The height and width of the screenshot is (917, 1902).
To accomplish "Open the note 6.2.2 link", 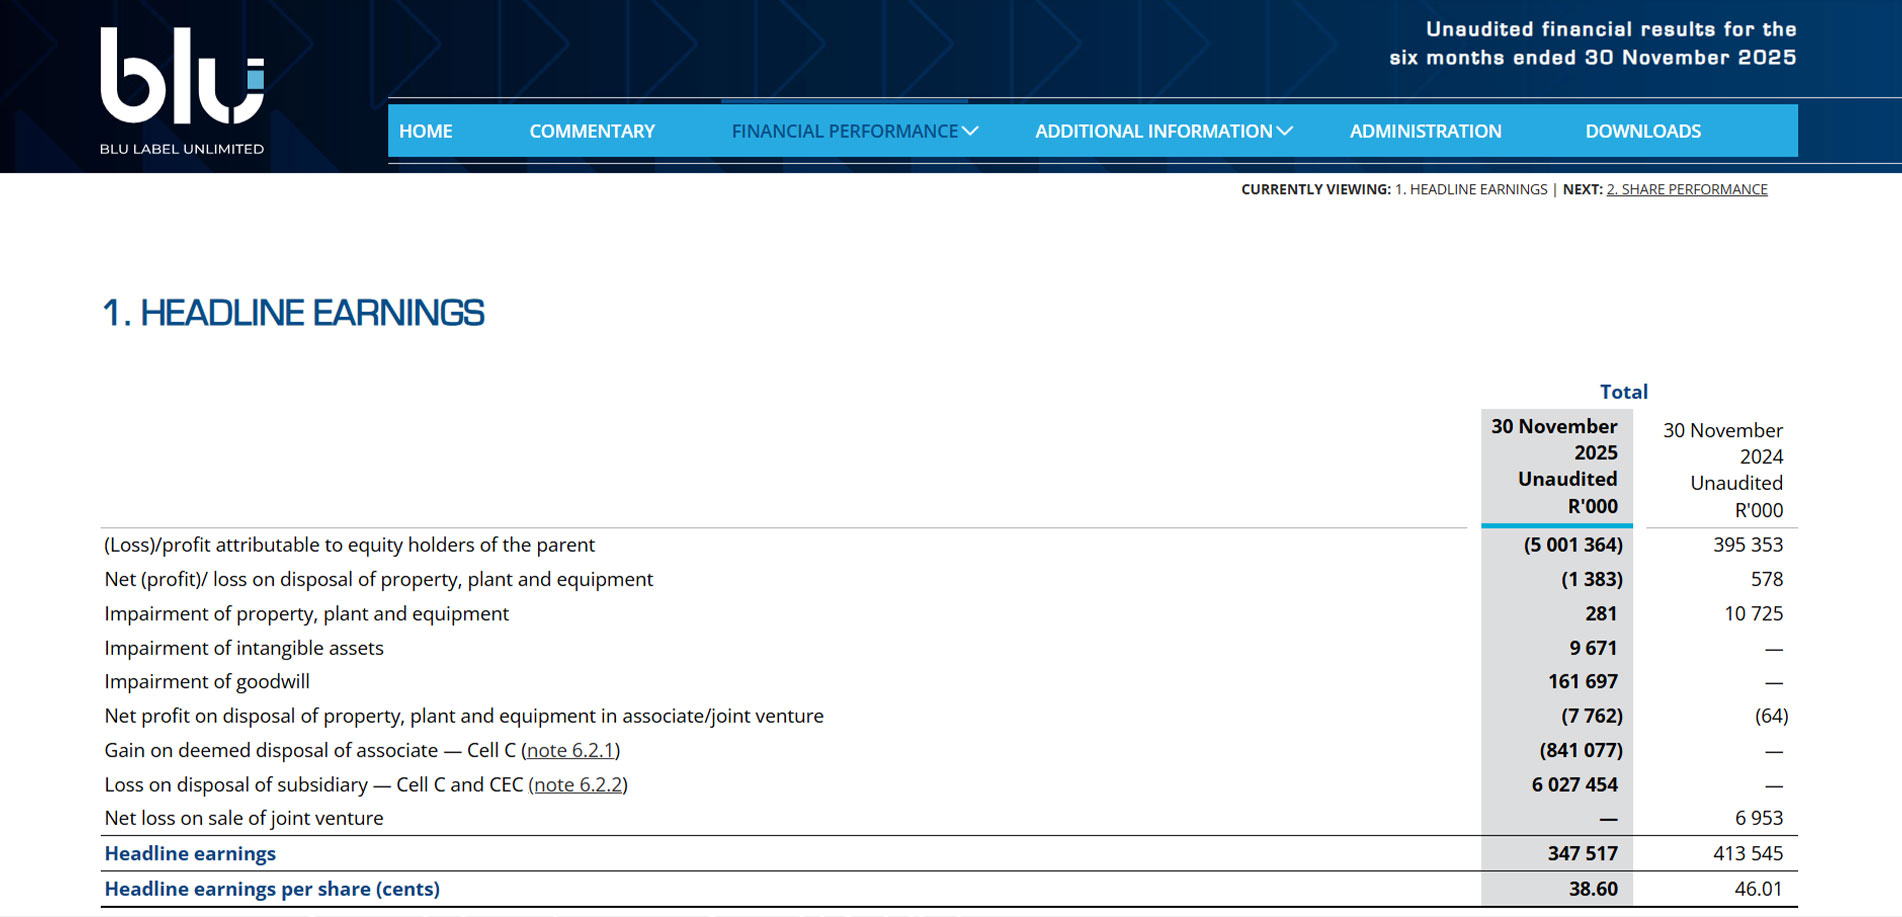I will point(578,785).
